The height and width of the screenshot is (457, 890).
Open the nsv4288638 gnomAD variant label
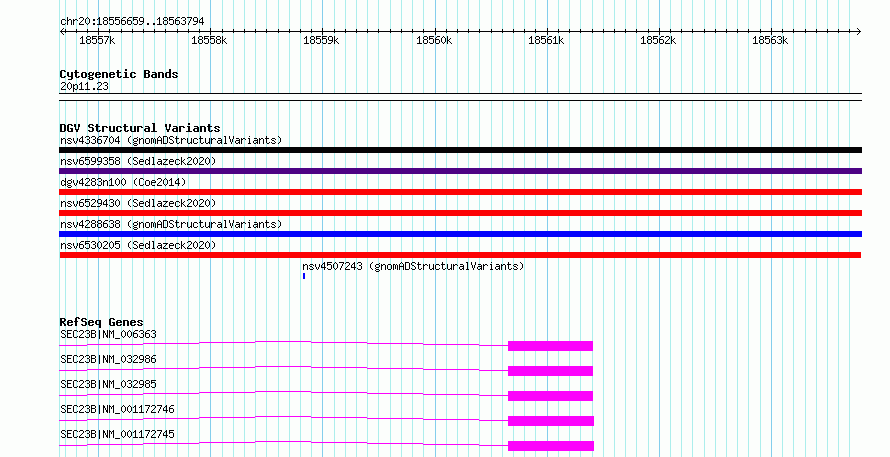click(171, 224)
